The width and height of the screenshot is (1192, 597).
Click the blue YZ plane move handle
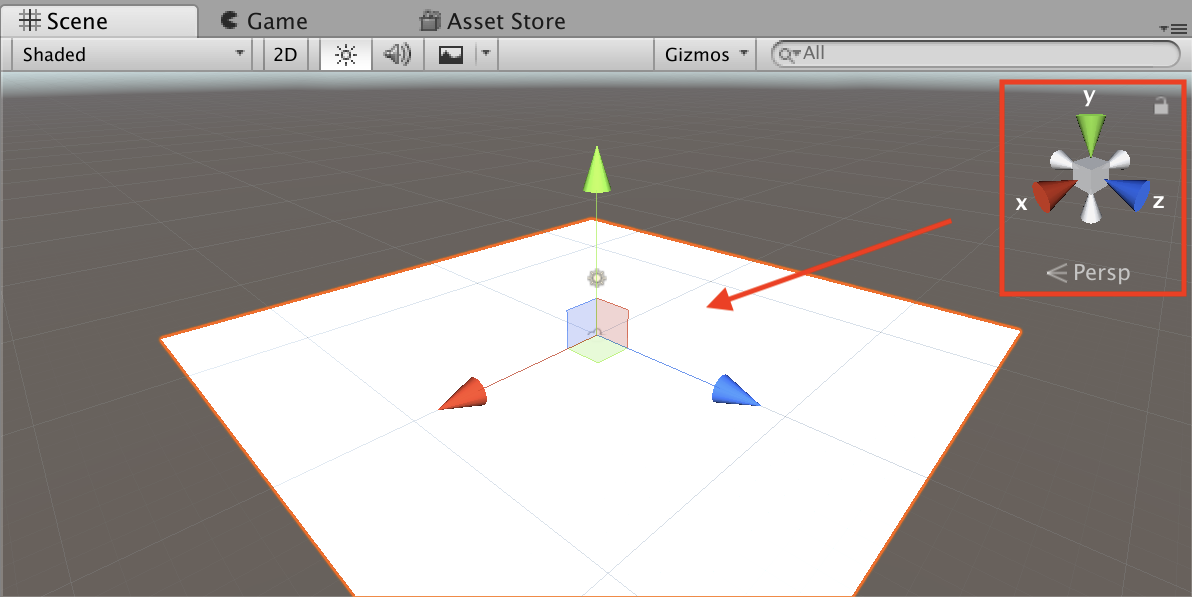[x=581, y=322]
